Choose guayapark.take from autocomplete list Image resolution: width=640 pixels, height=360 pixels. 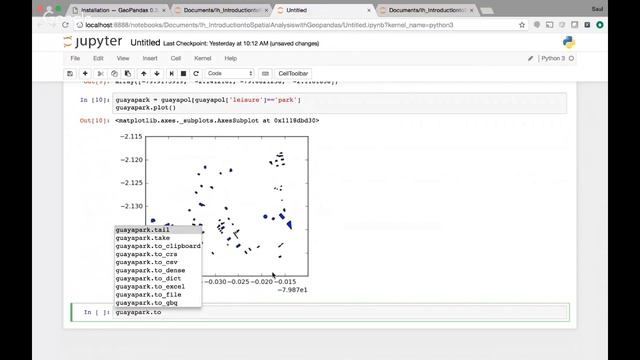[x=158, y=238]
